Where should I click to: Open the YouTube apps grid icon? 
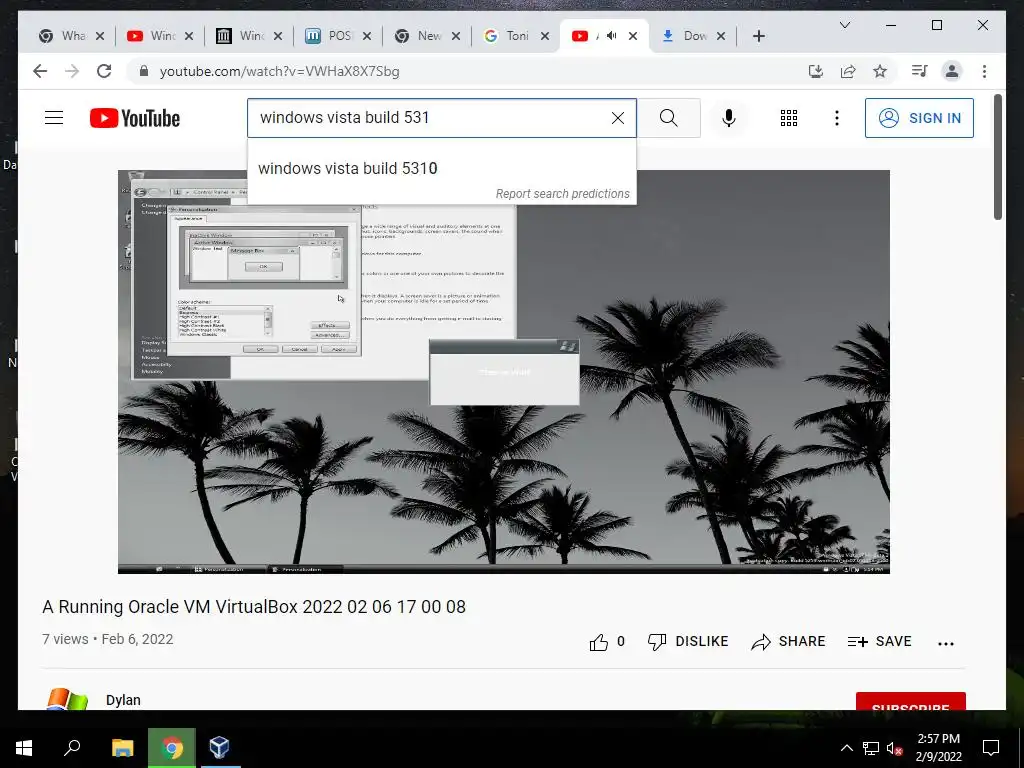(789, 118)
